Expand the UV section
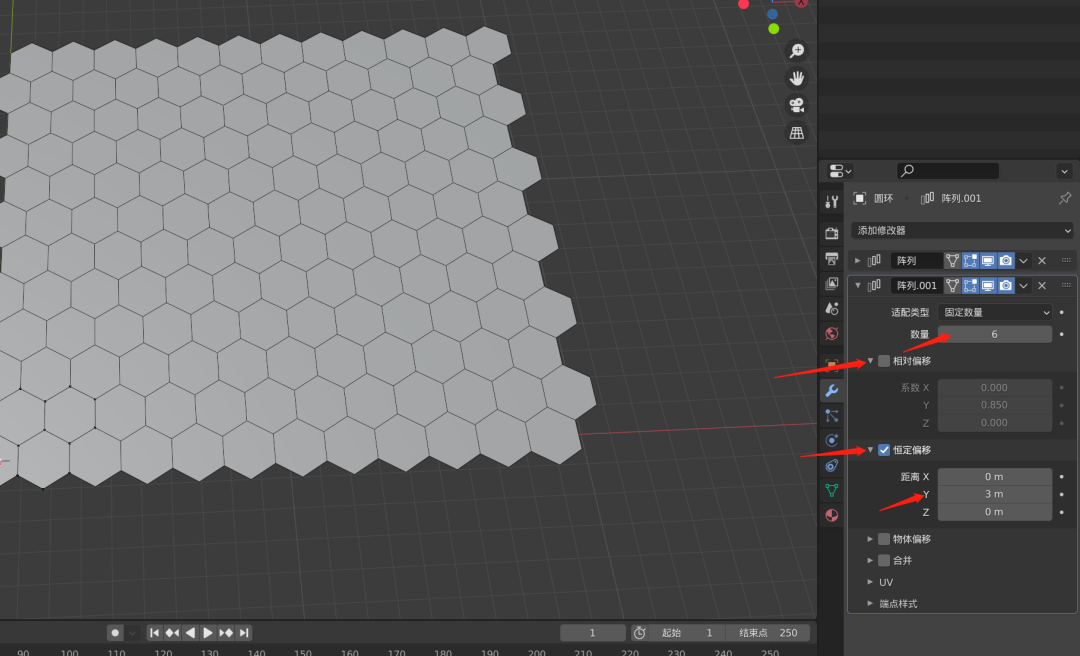This screenshot has height=656, width=1080. [870, 582]
